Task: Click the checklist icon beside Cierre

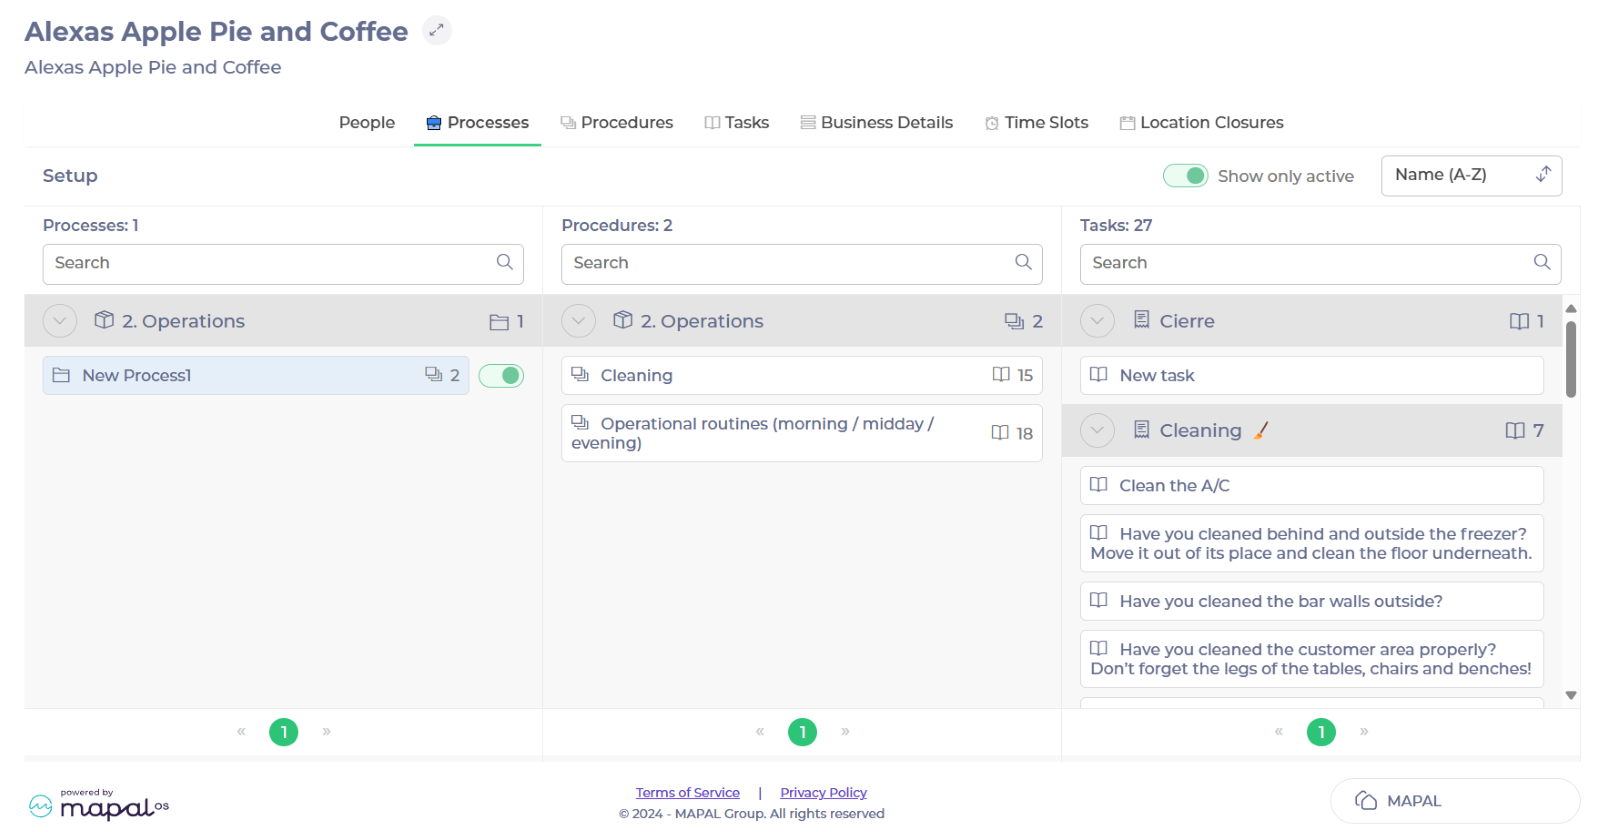Action: point(1141,320)
